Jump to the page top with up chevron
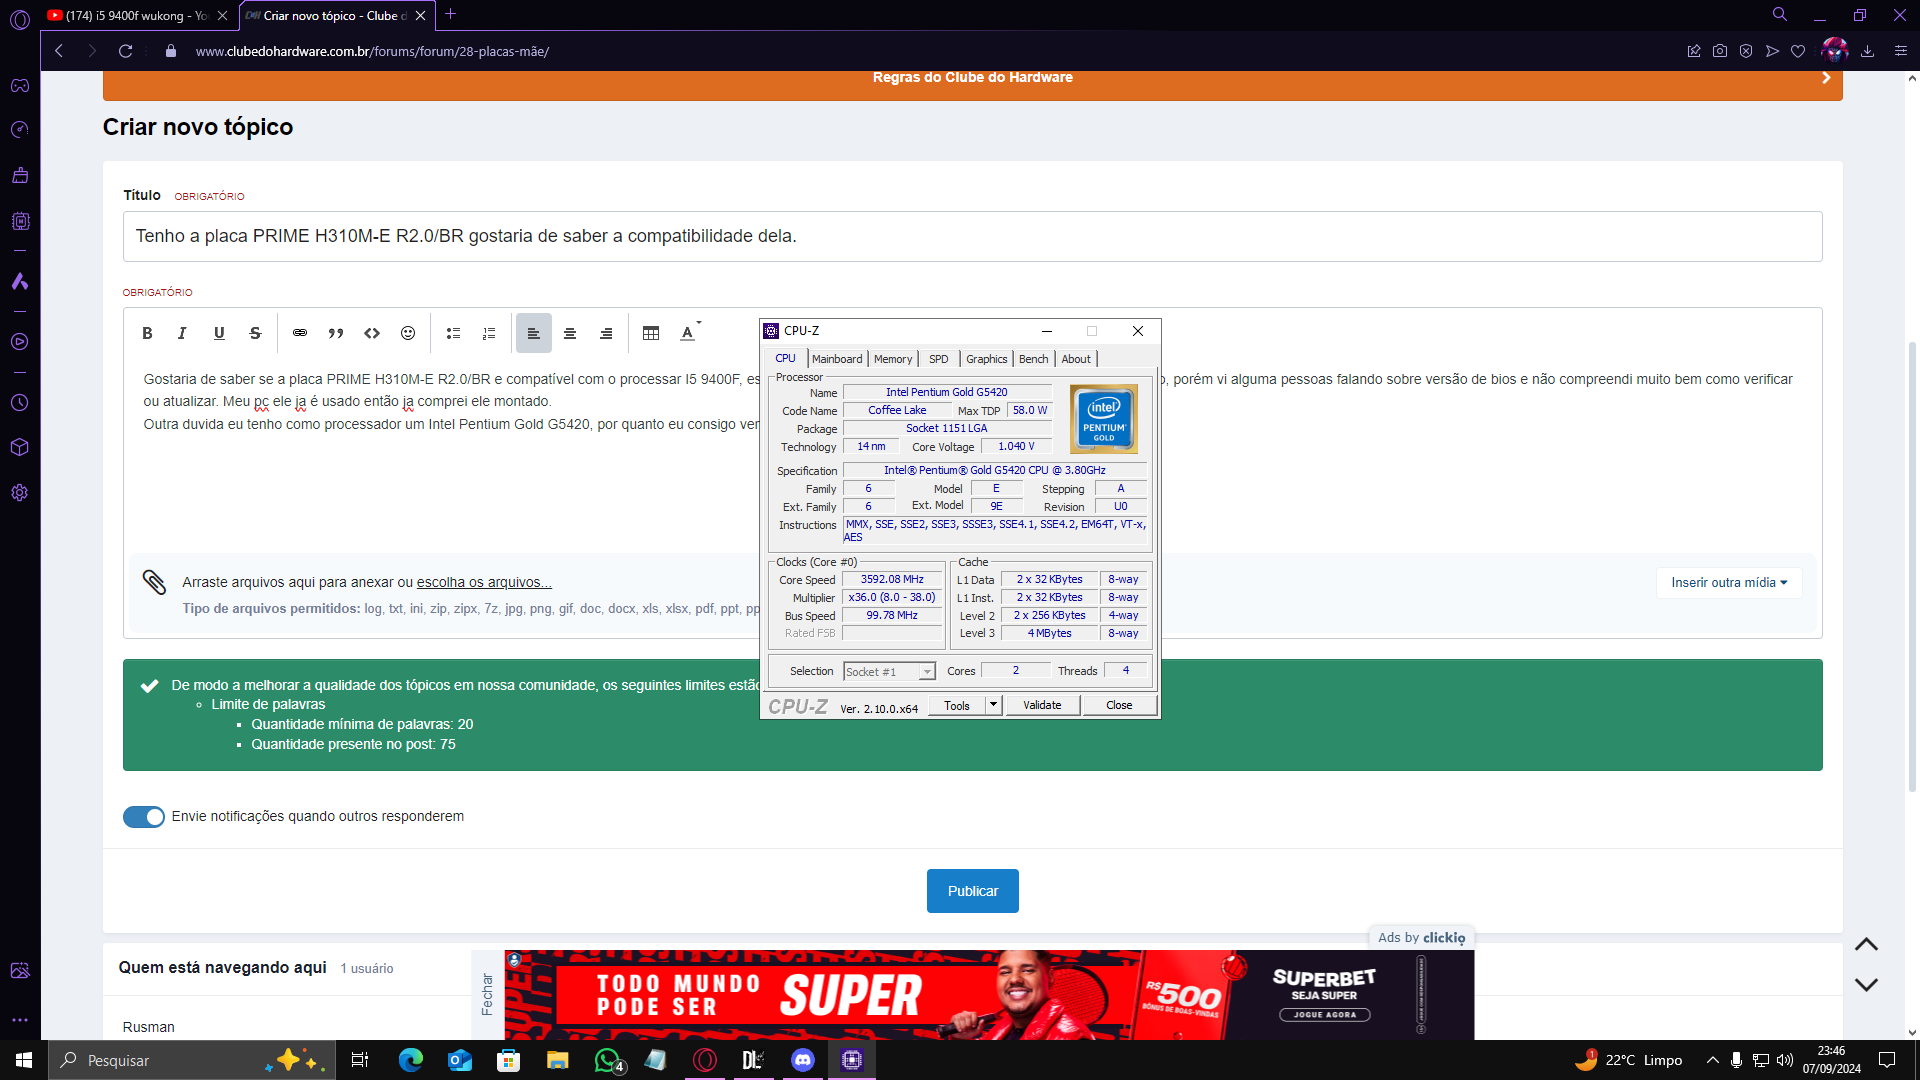Screen dimensions: 1920x1080 click(x=1866, y=945)
